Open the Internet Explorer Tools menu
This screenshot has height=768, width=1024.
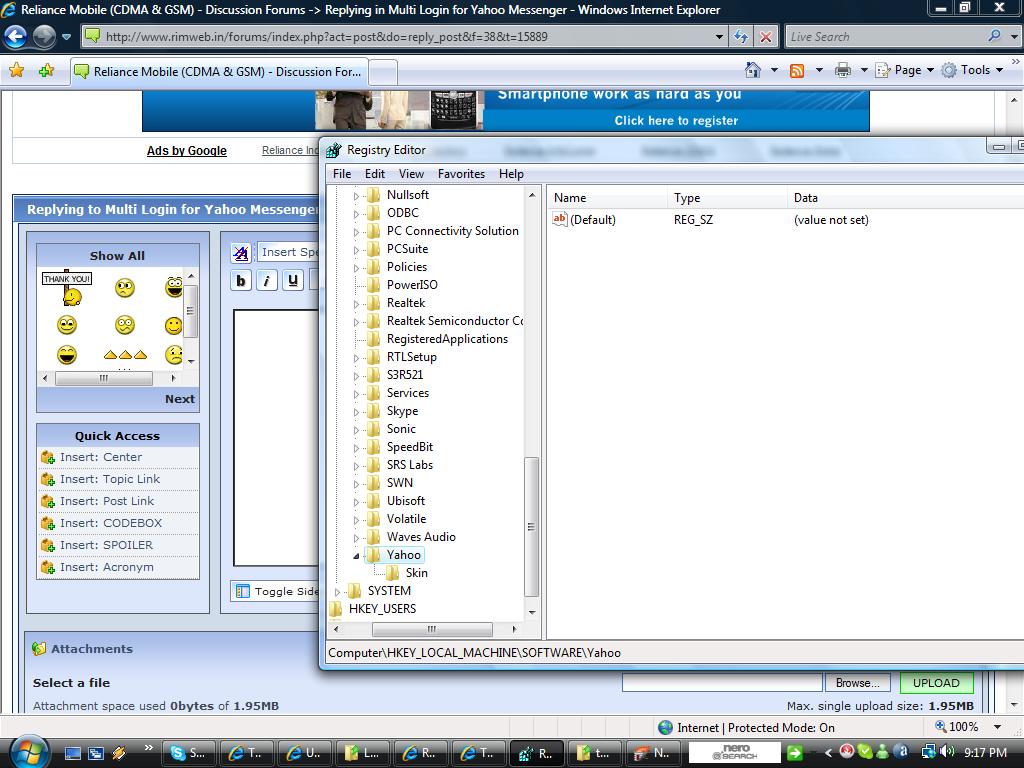[x=972, y=70]
